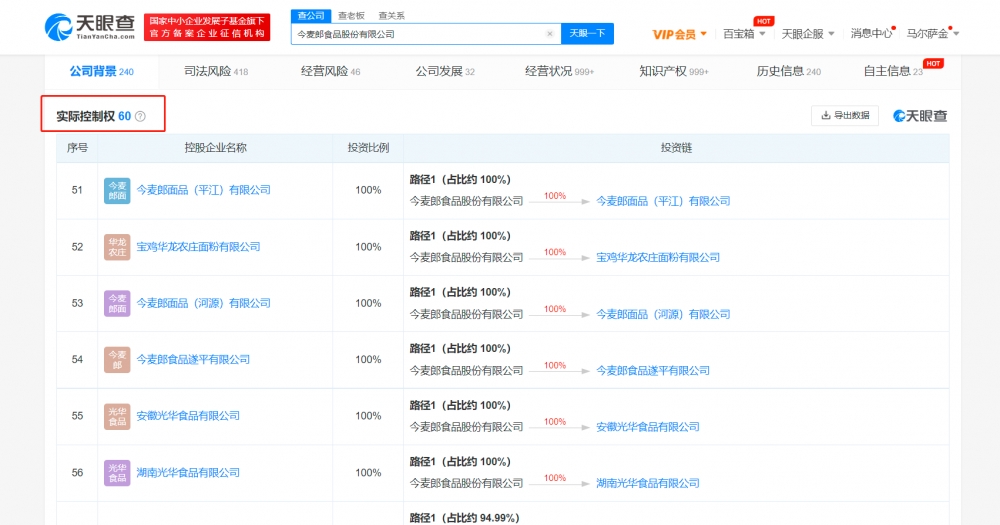Click logo icon for 今麦郎面品（平江）有限公司
Screen dimensions: 1000x525
coord(117,190)
